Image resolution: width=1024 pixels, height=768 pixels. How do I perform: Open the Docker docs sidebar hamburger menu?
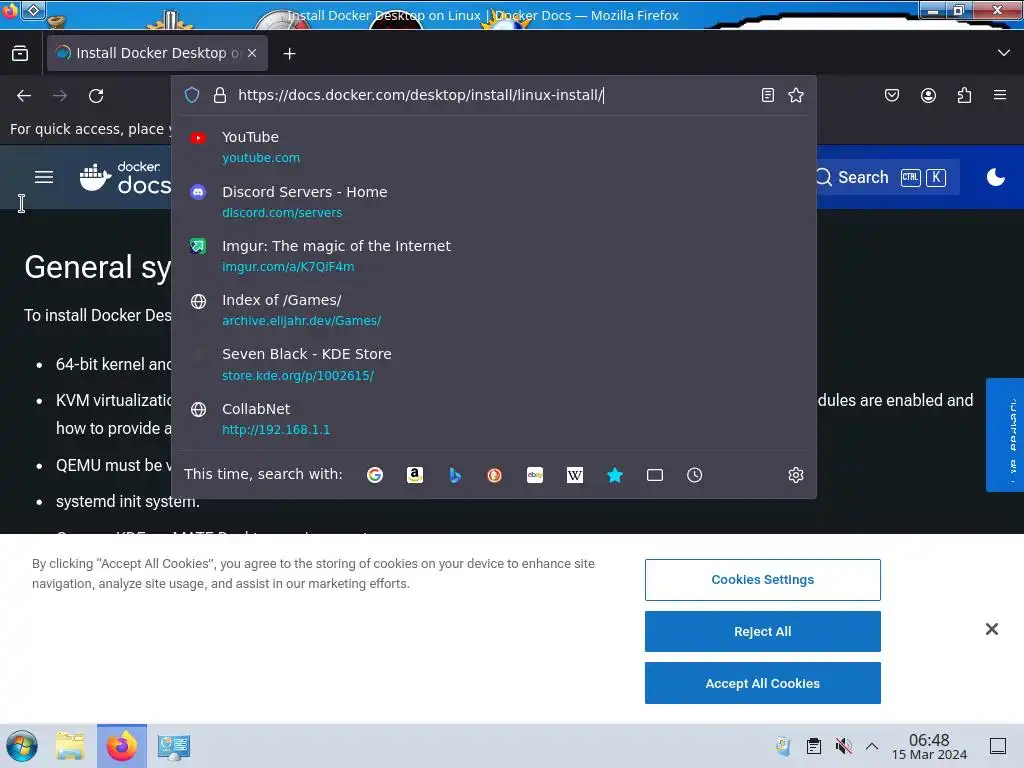[44, 177]
